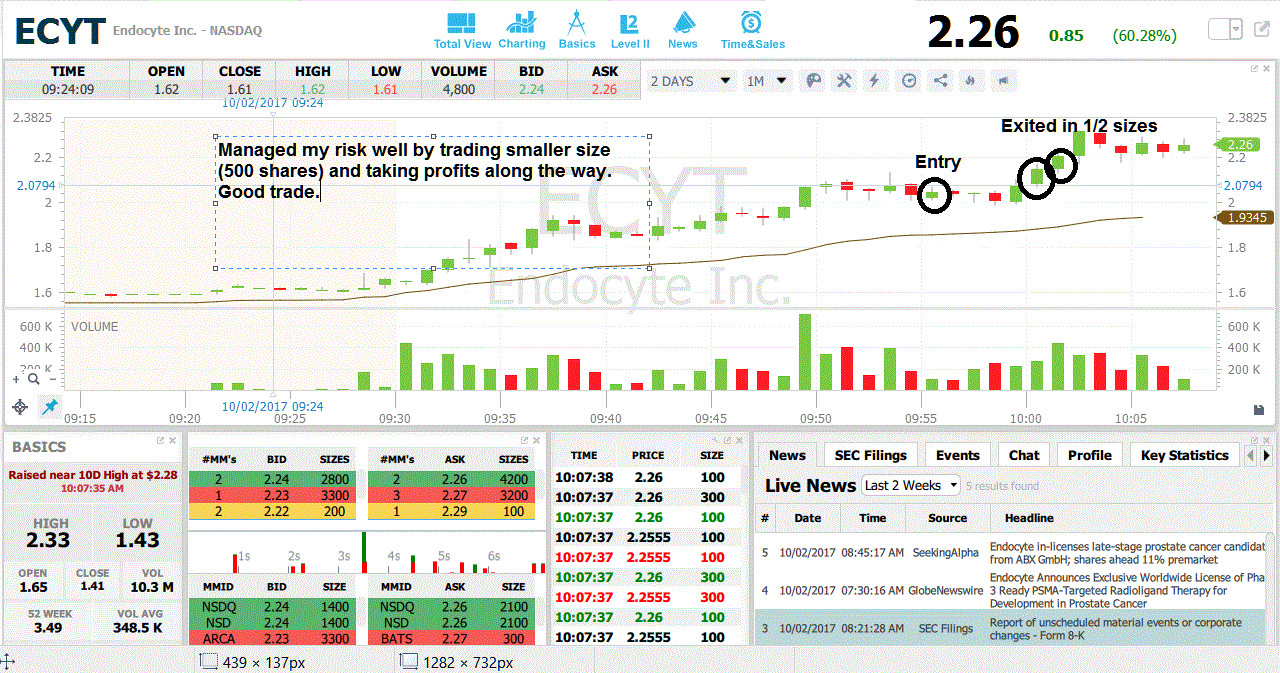Open the News module
Screen dimensions: 1280x673
683,30
